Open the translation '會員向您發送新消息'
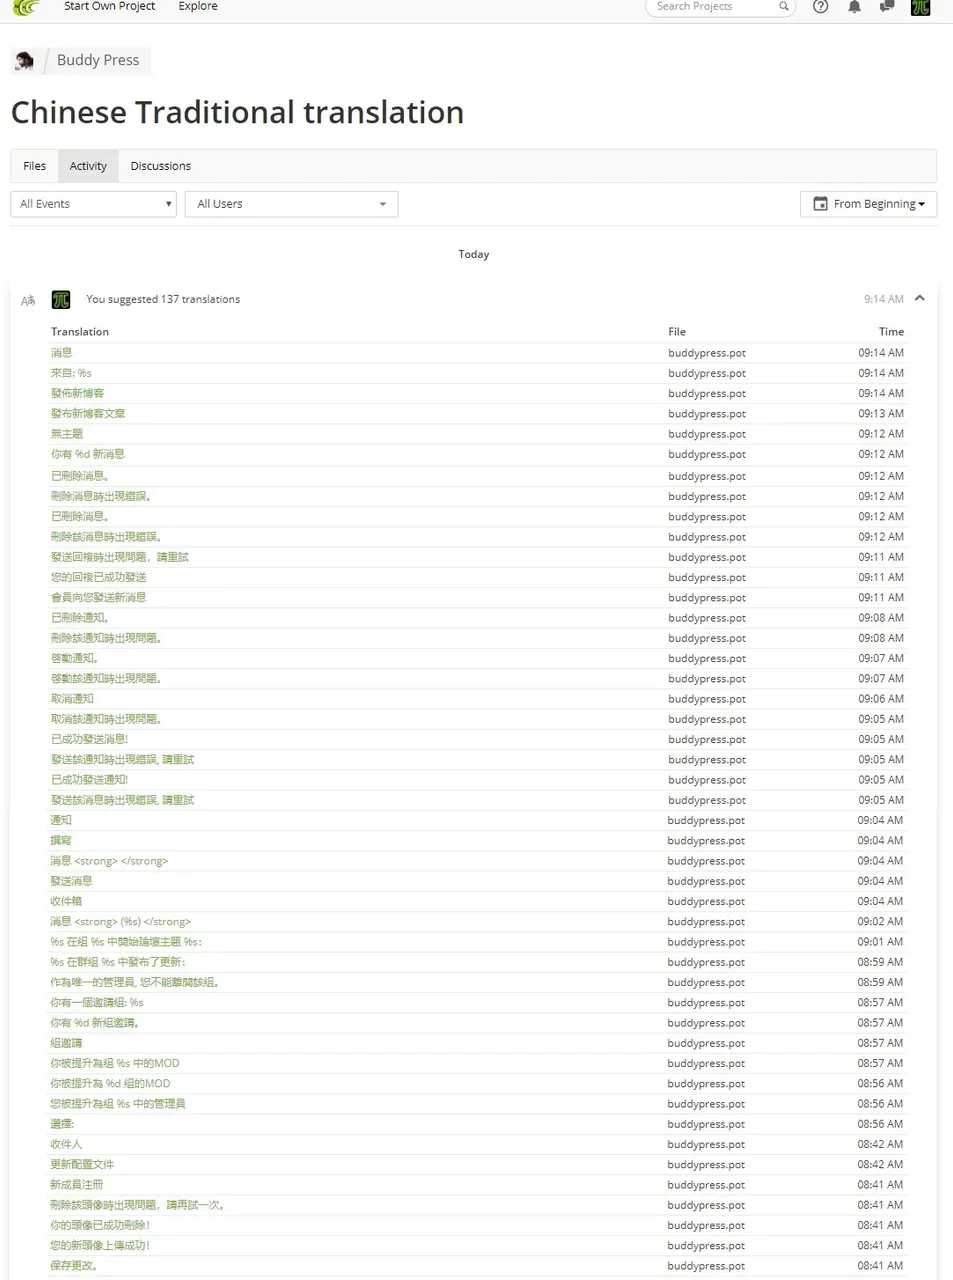The height and width of the screenshot is (1280, 953). (99, 597)
